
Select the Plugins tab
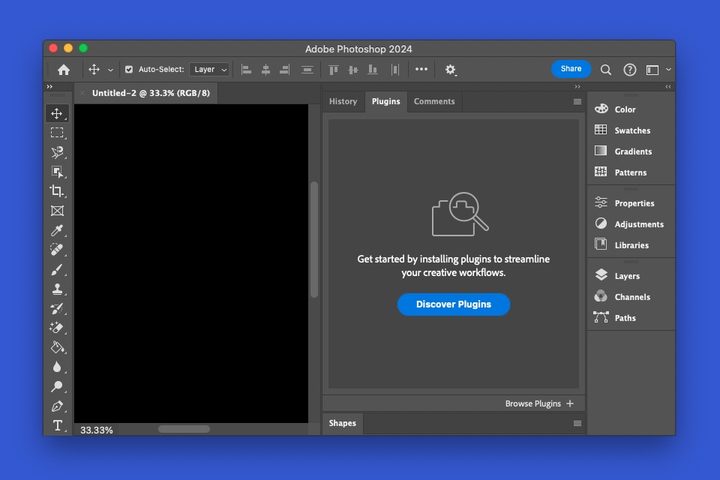click(x=386, y=102)
